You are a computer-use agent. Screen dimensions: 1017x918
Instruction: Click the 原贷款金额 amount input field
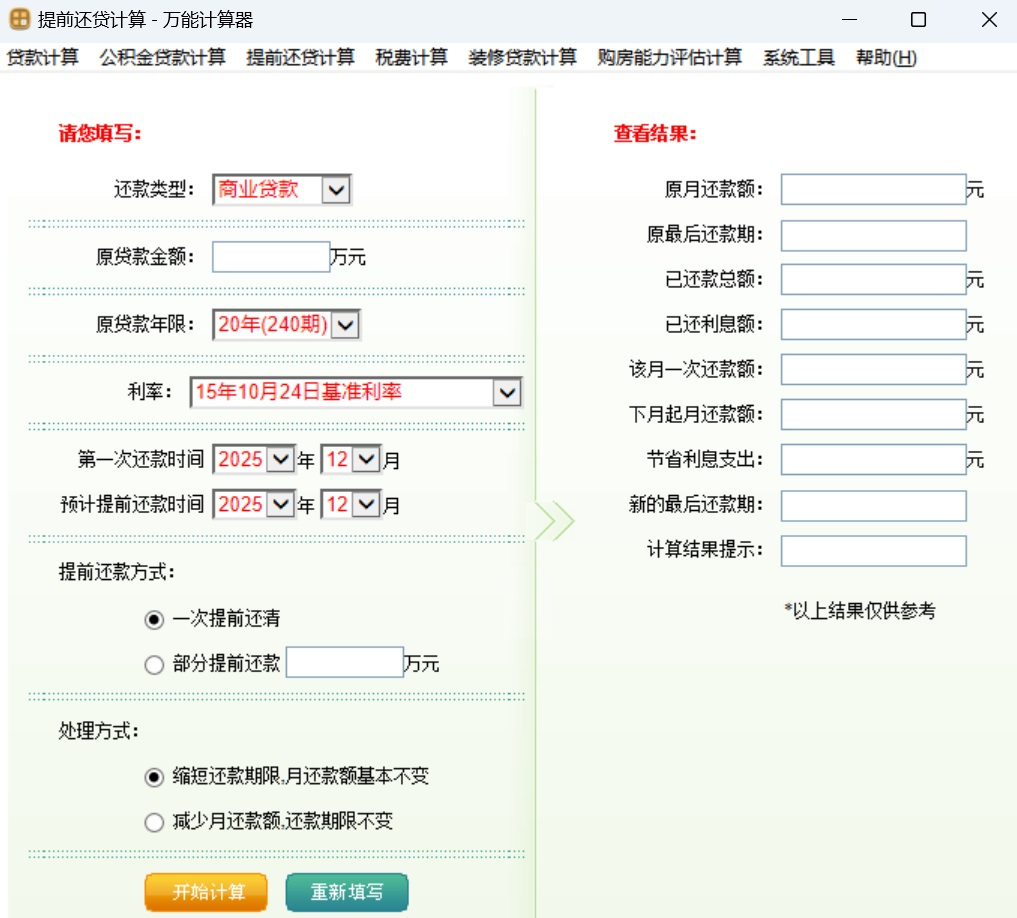coord(270,256)
